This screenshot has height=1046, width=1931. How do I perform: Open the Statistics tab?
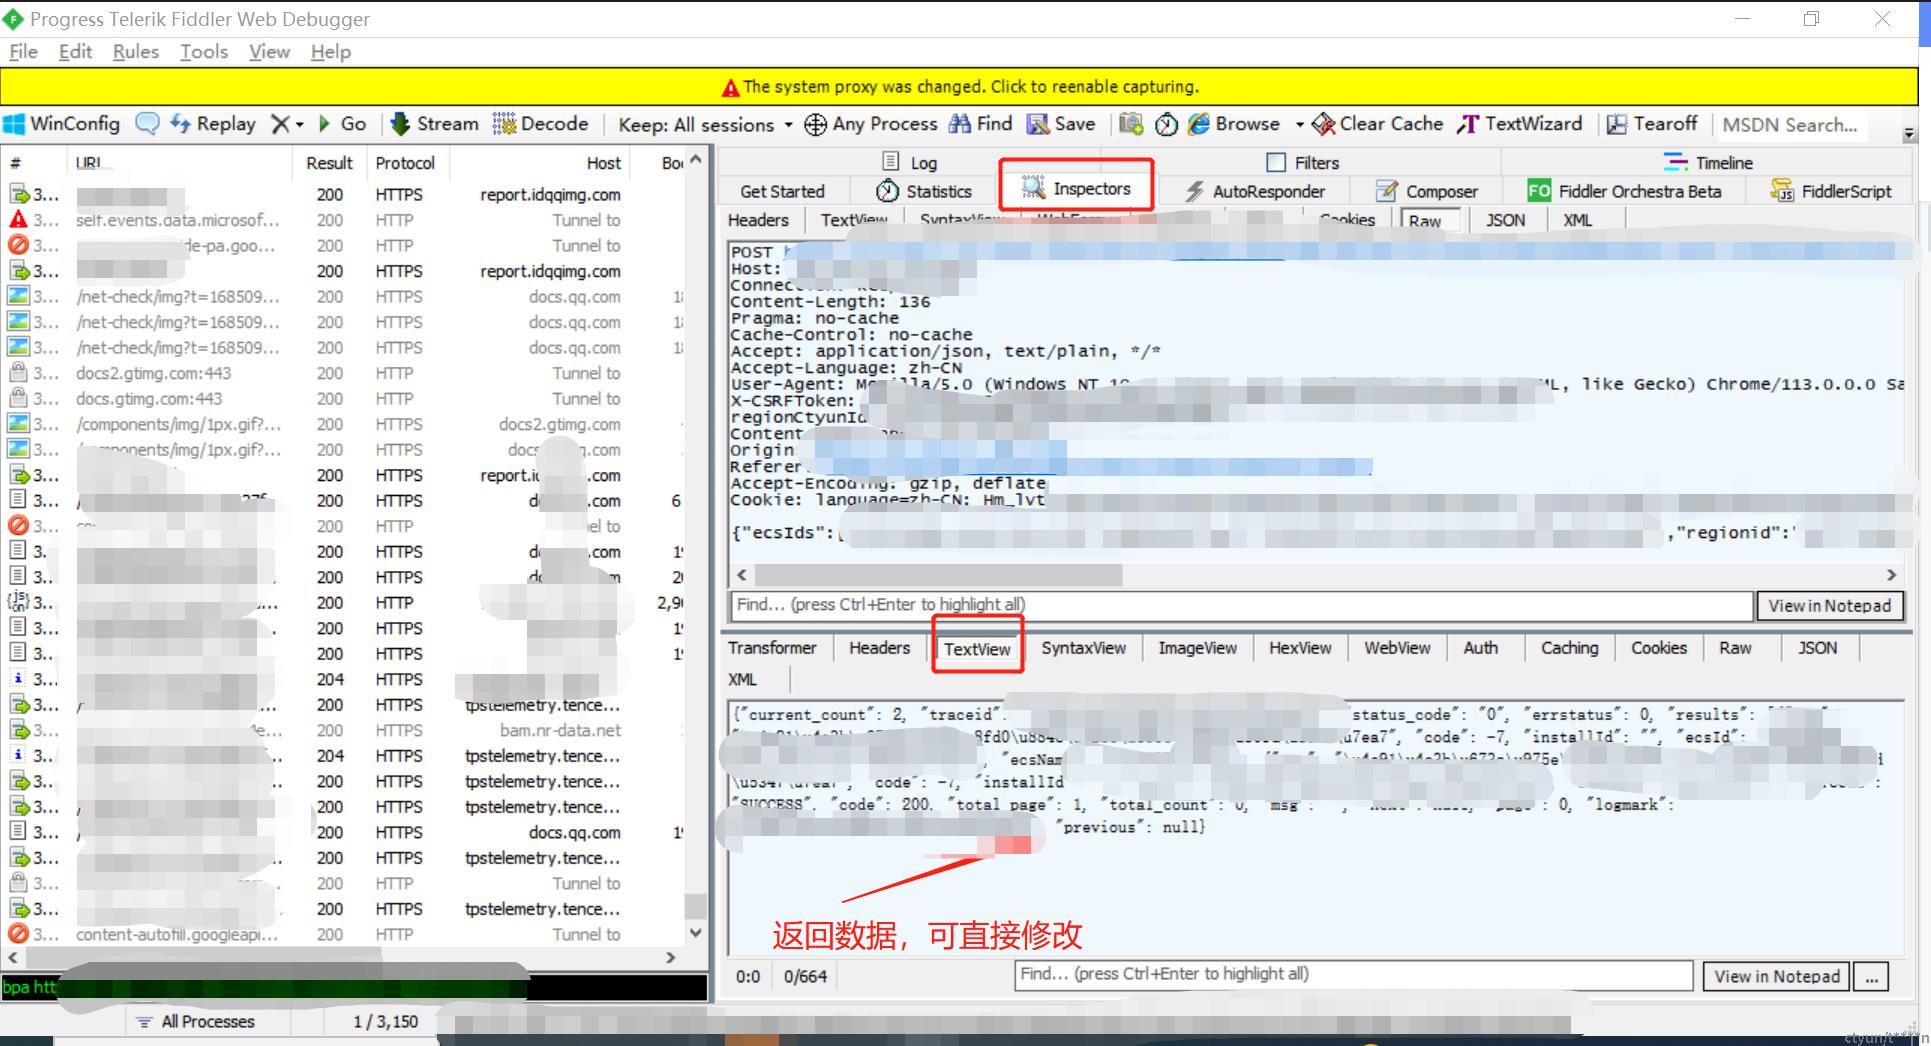tap(924, 191)
